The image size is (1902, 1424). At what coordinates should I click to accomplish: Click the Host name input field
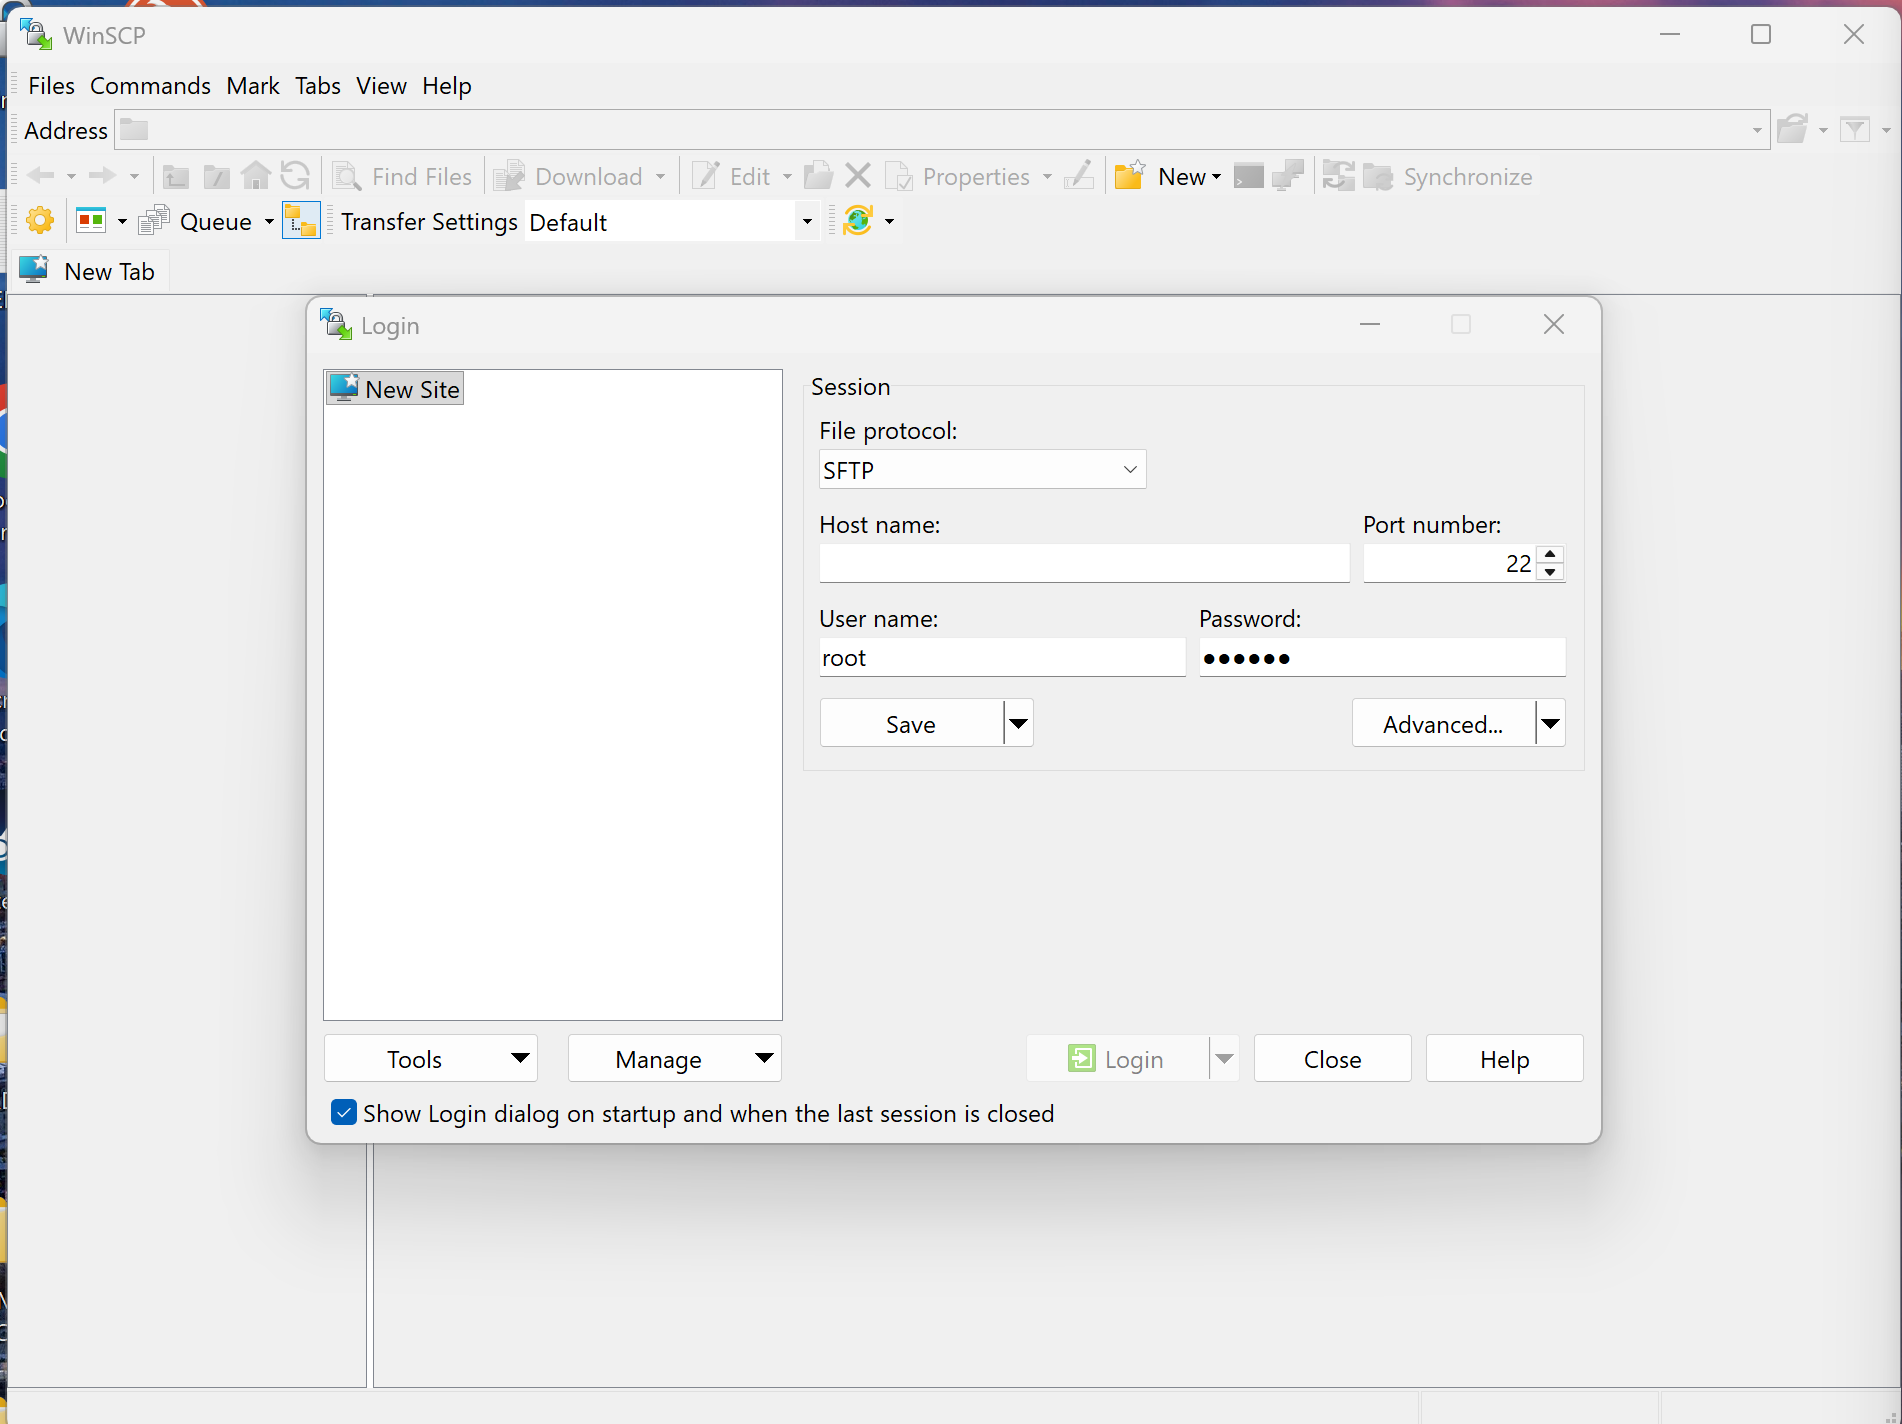coord(1084,563)
